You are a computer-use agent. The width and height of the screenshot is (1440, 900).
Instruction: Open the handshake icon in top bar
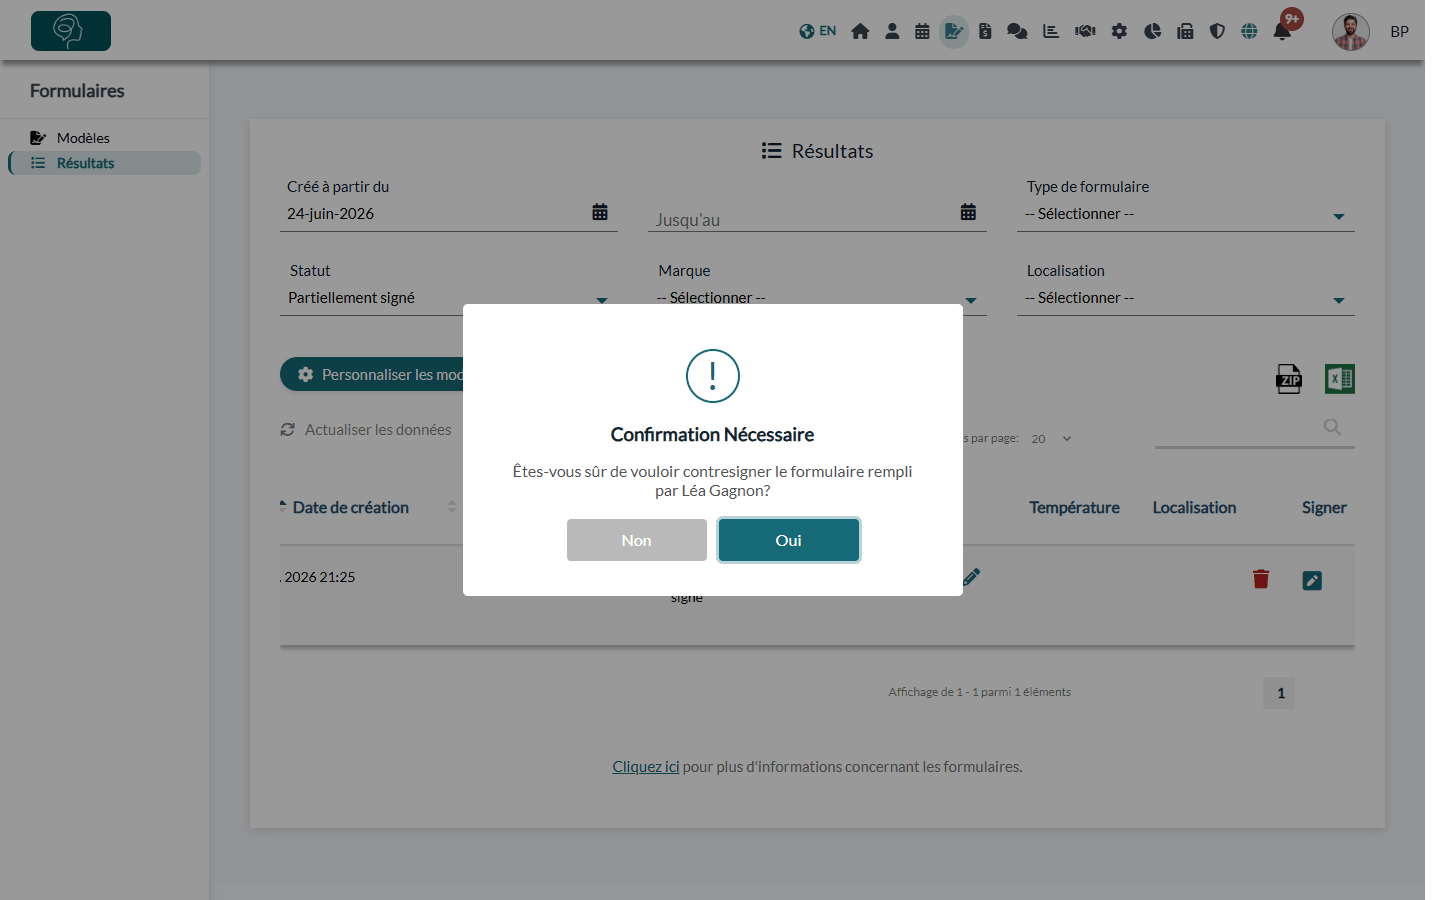pyautogui.click(x=1085, y=31)
